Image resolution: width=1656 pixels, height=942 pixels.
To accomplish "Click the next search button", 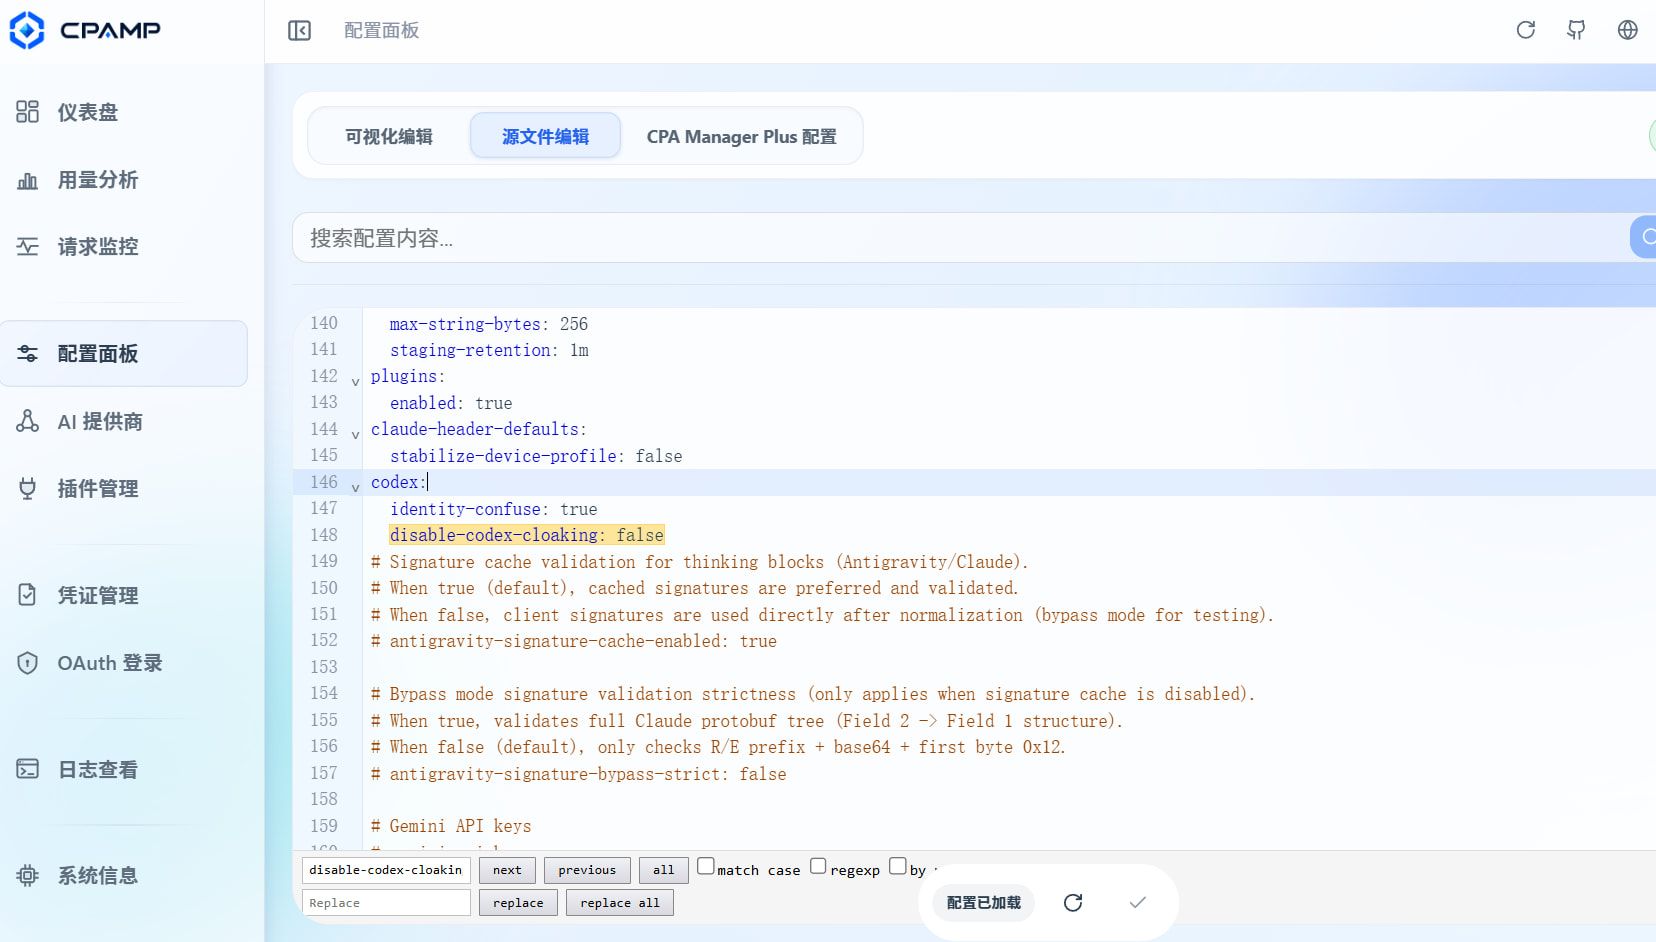I will click(507, 870).
